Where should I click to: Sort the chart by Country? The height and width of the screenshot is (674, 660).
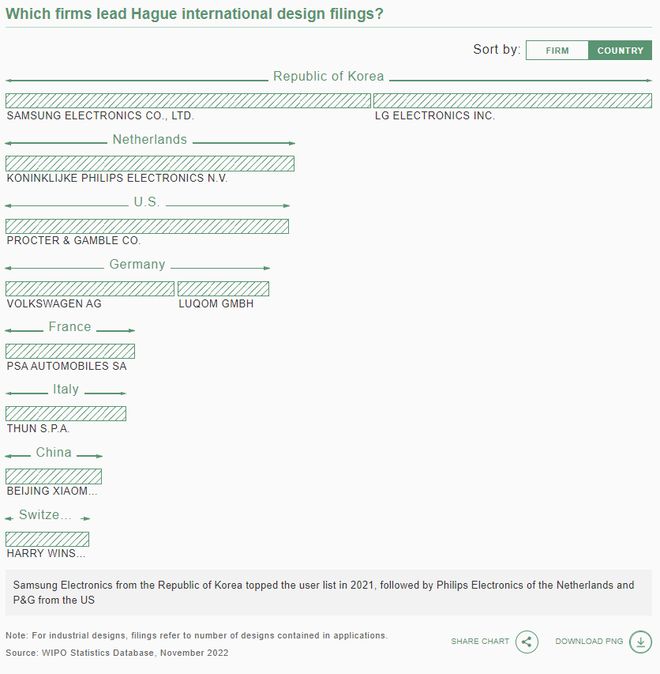[x=620, y=50]
